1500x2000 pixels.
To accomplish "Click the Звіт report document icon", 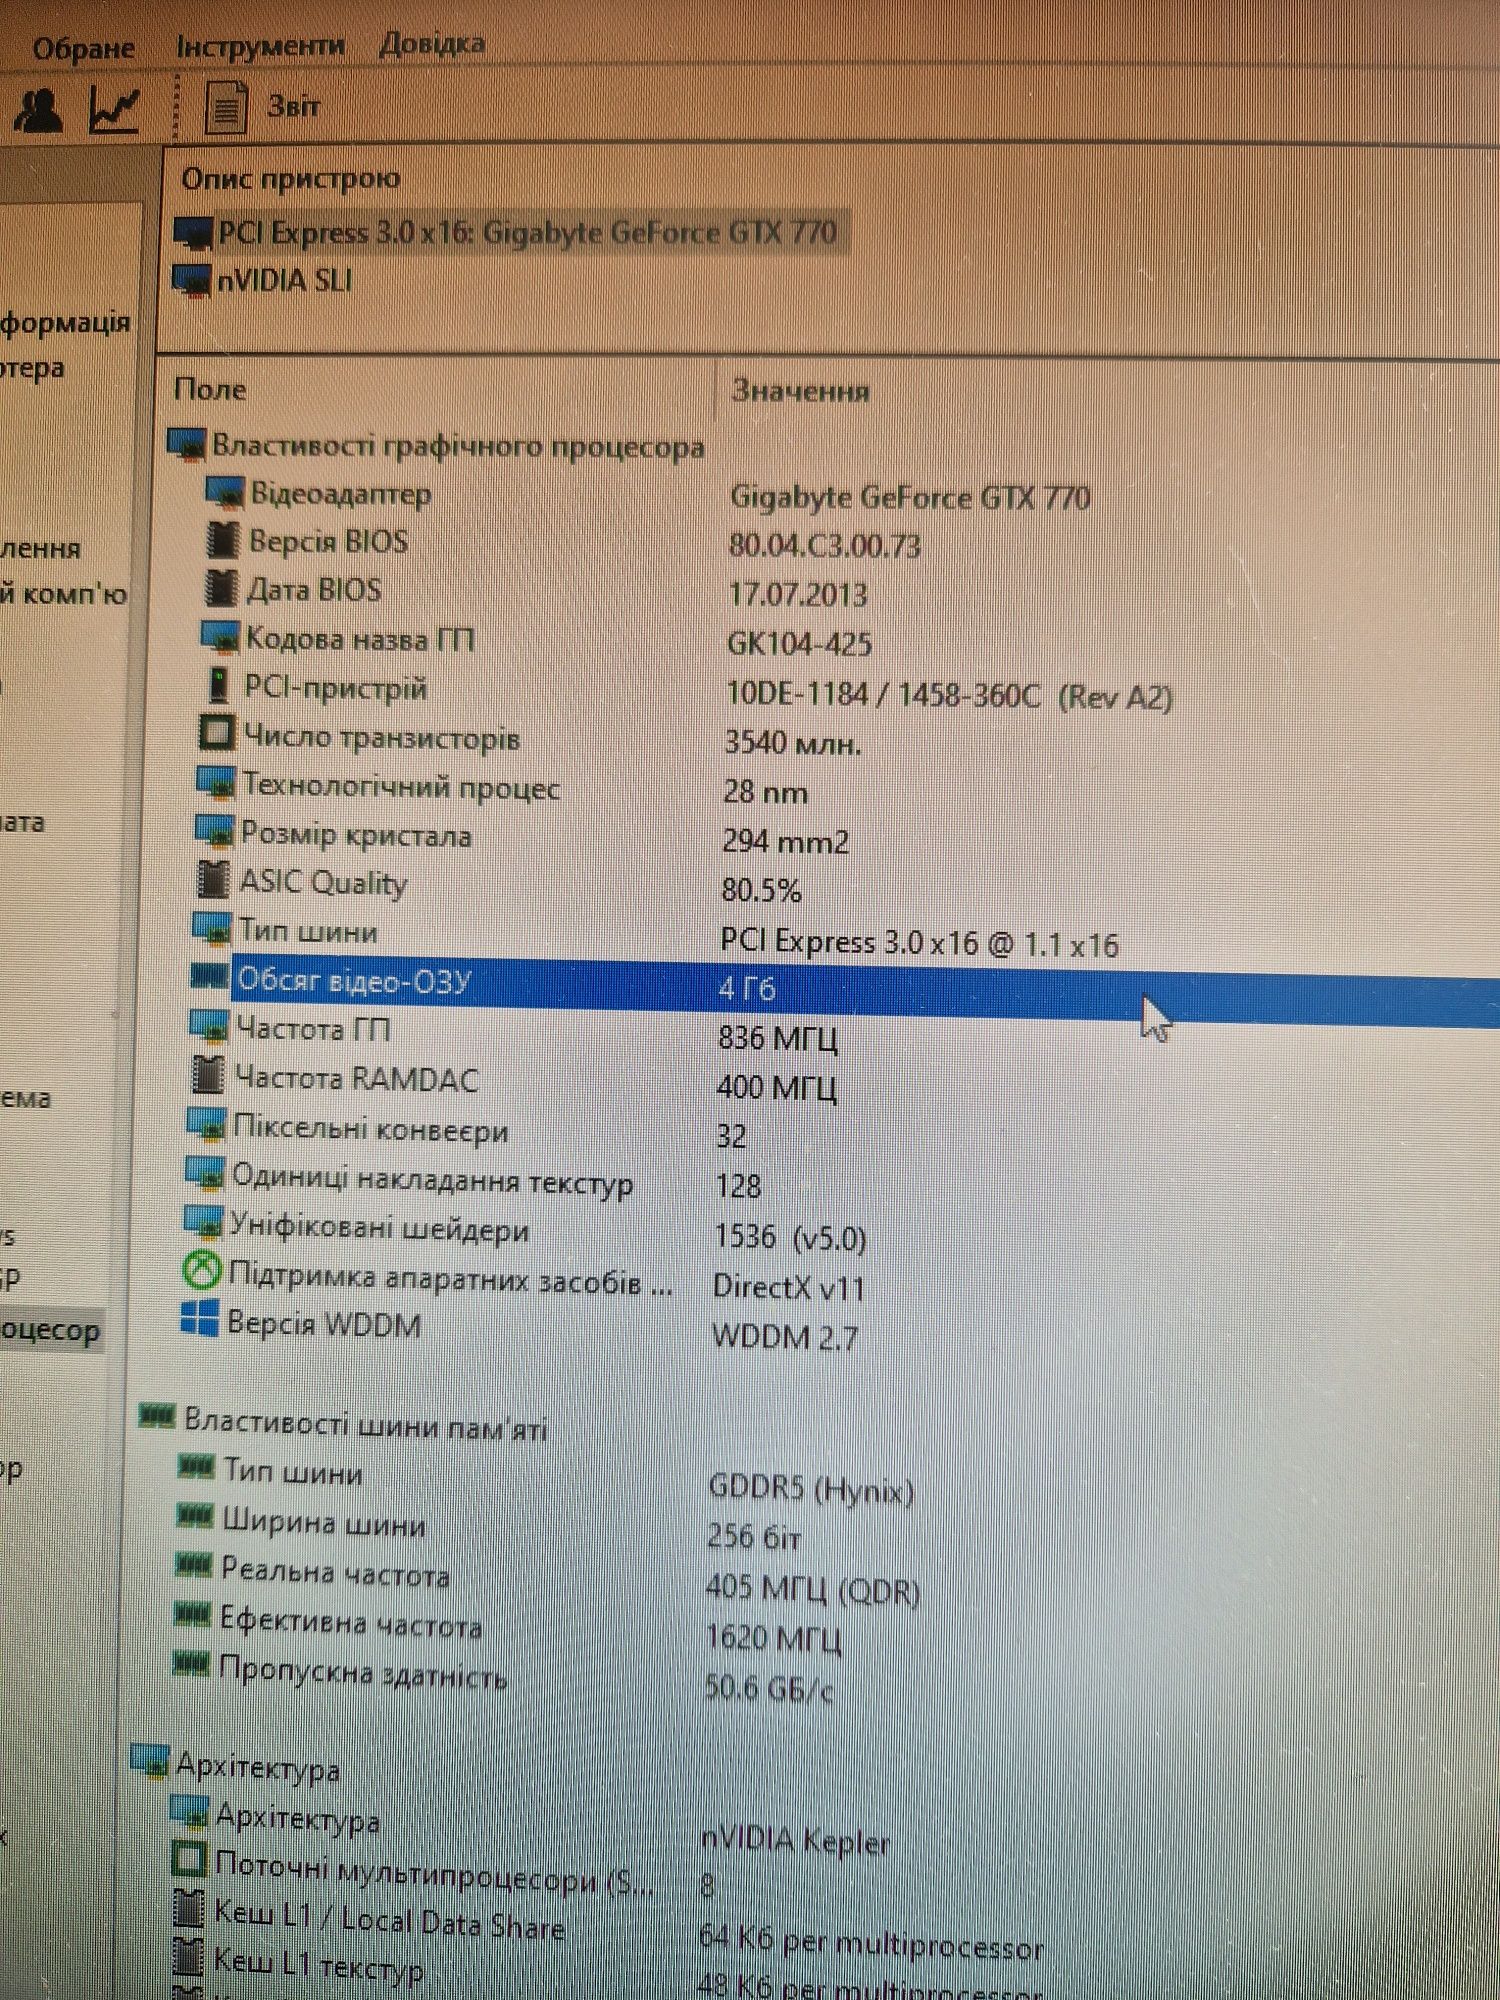I will click(226, 107).
